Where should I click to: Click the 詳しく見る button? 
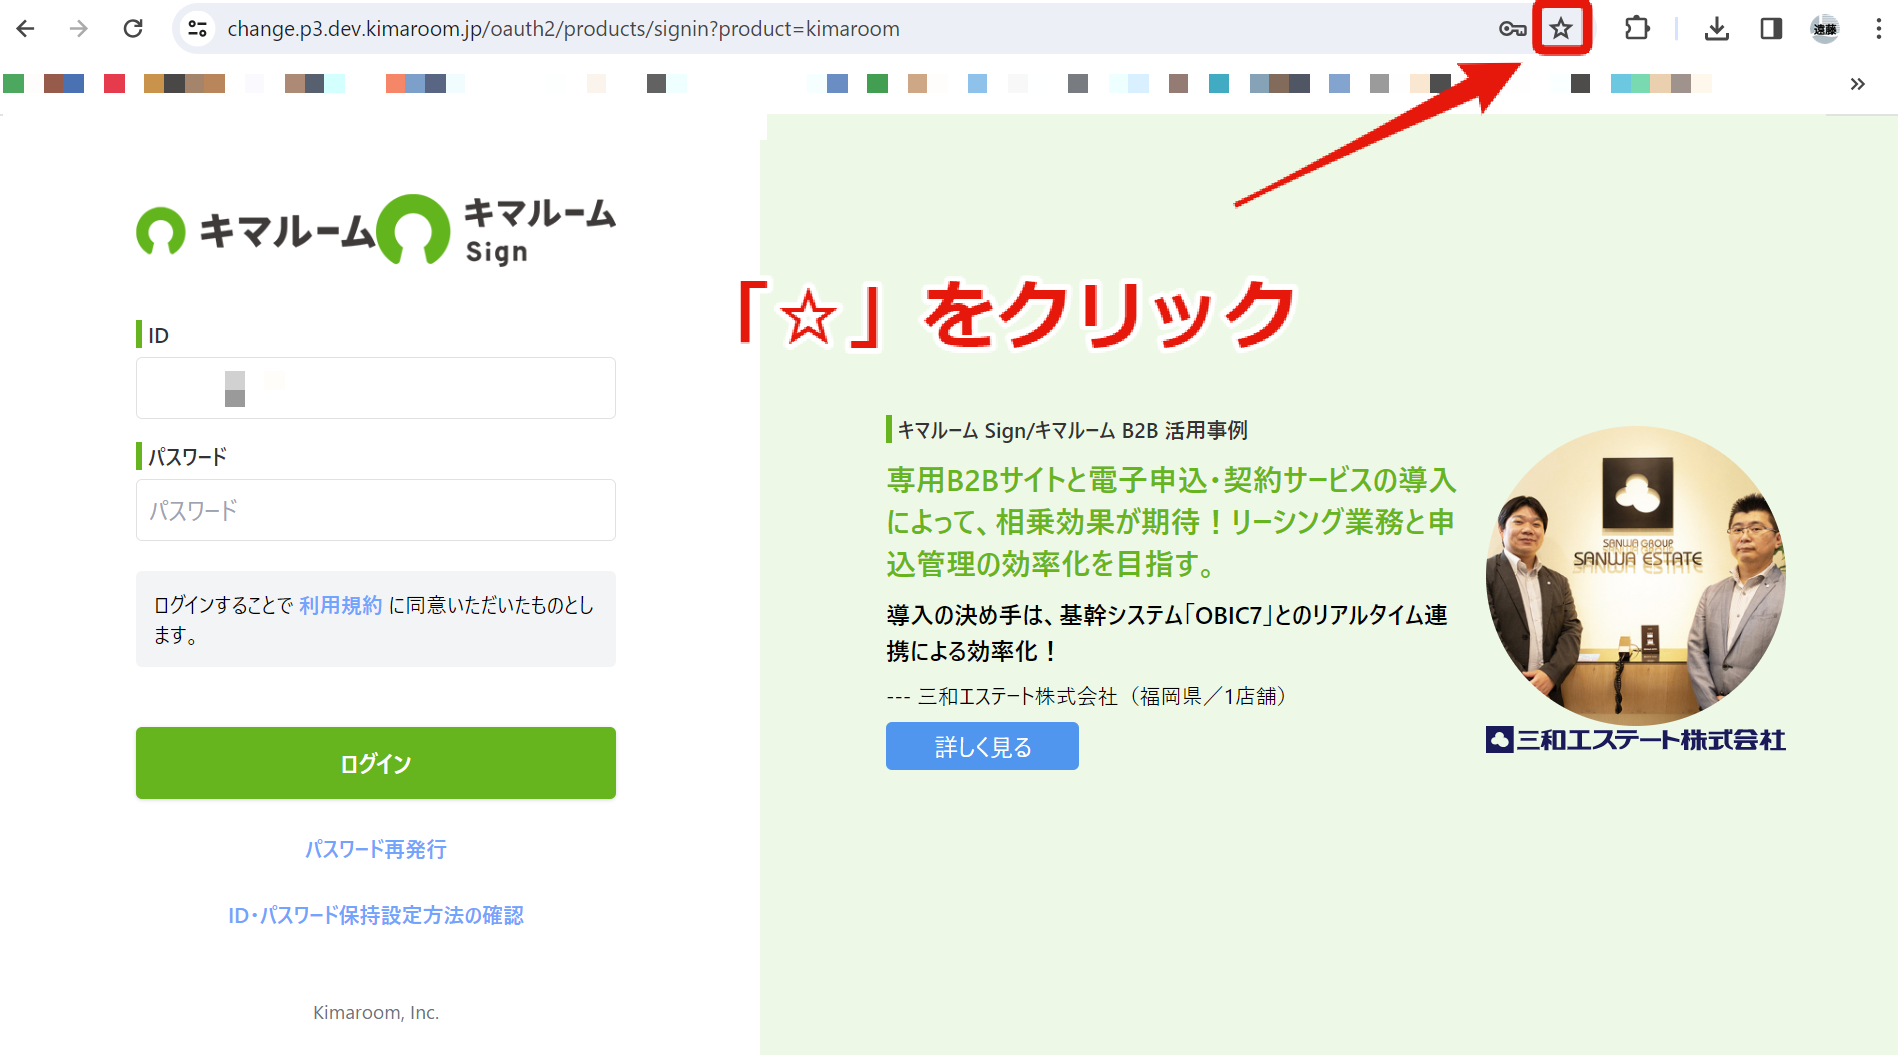pyautogui.click(x=982, y=746)
